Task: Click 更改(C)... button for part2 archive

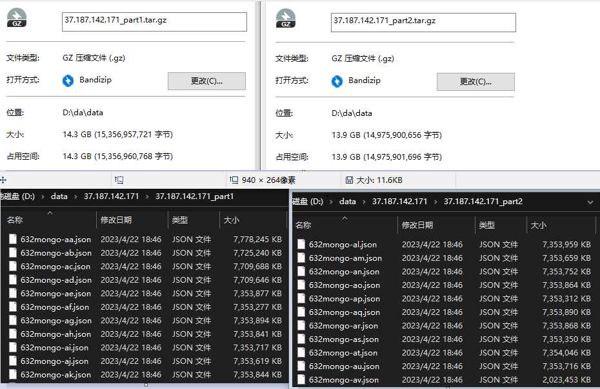Action: coord(476,82)
